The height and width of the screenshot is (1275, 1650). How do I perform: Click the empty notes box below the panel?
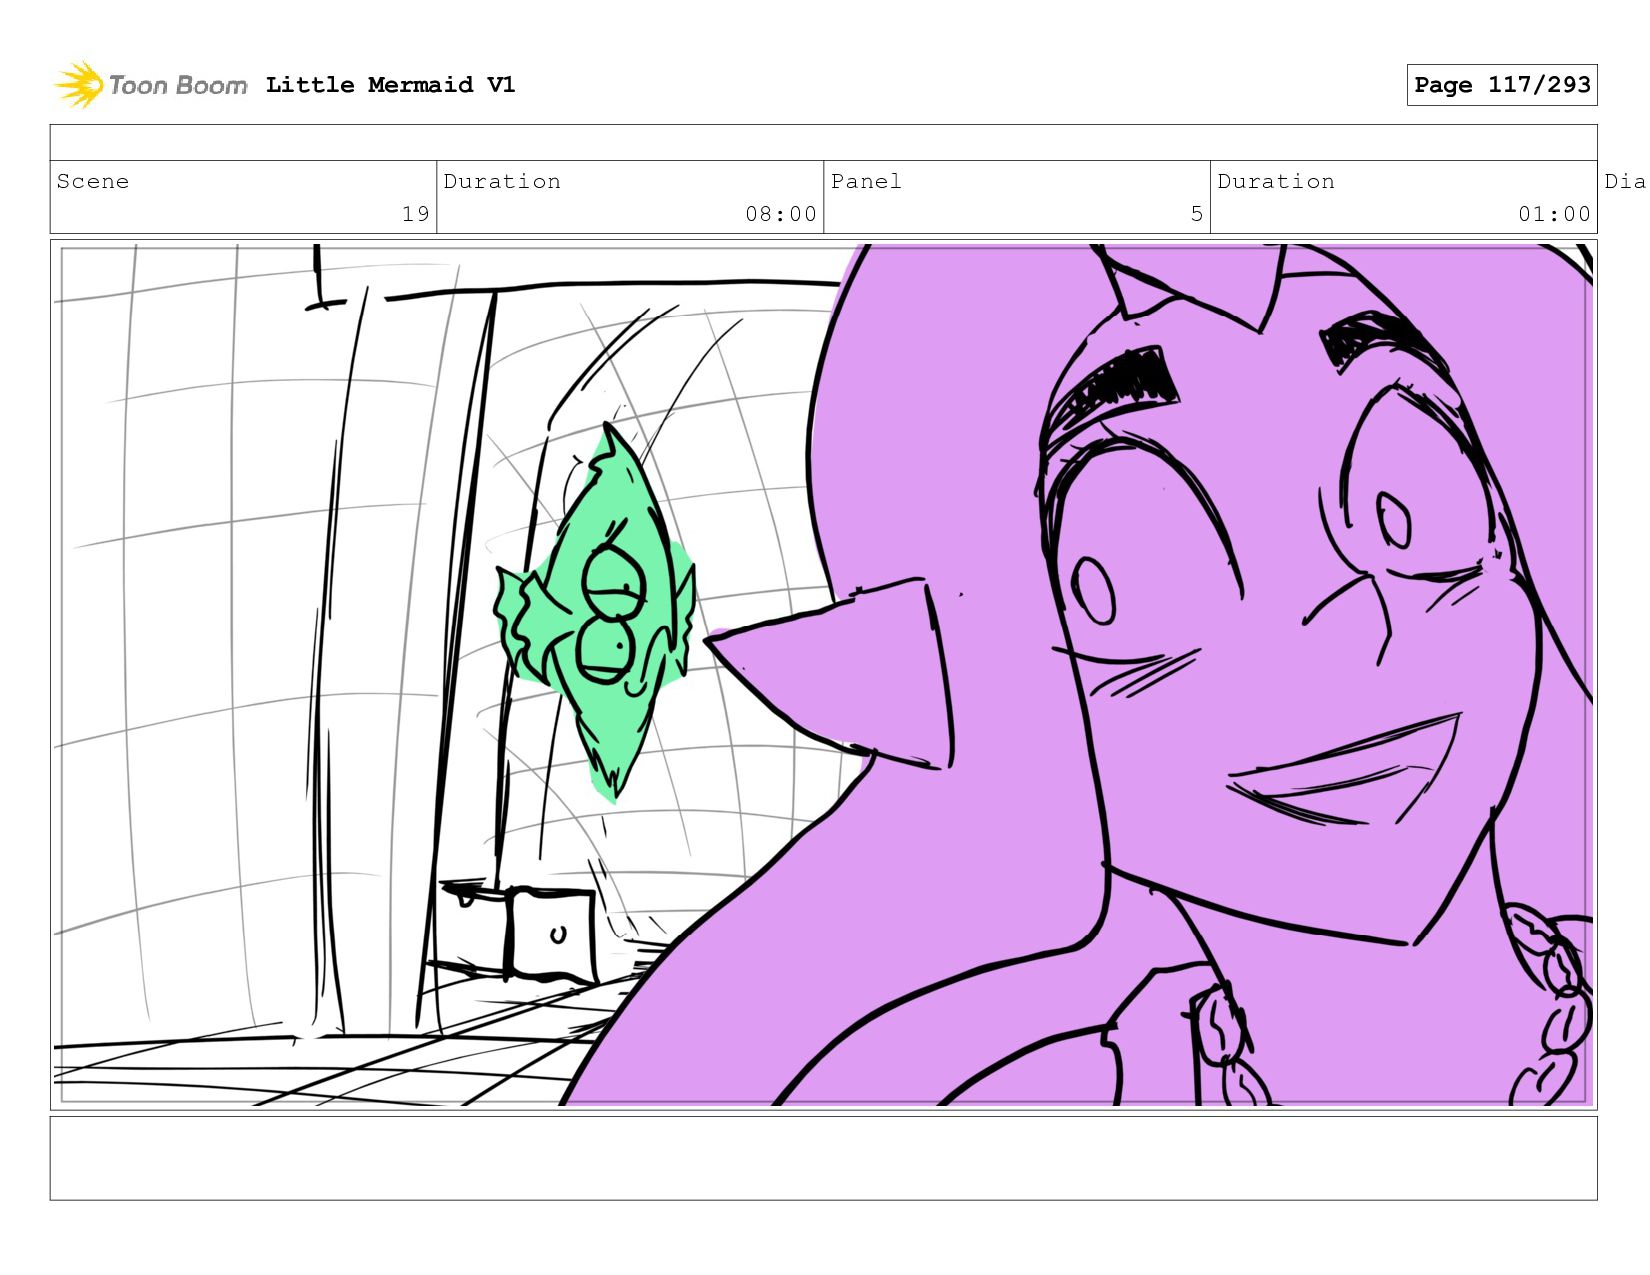tap(823, 1158)
